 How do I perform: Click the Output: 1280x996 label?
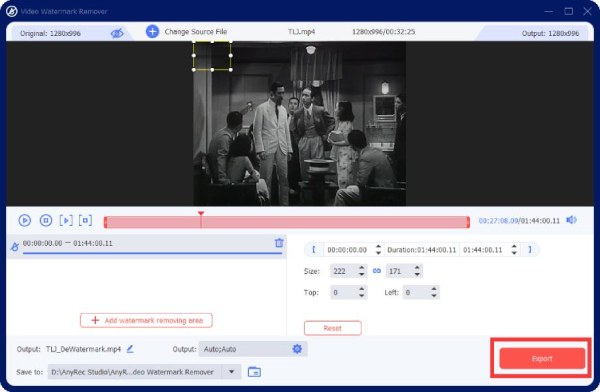coord(550,33)
